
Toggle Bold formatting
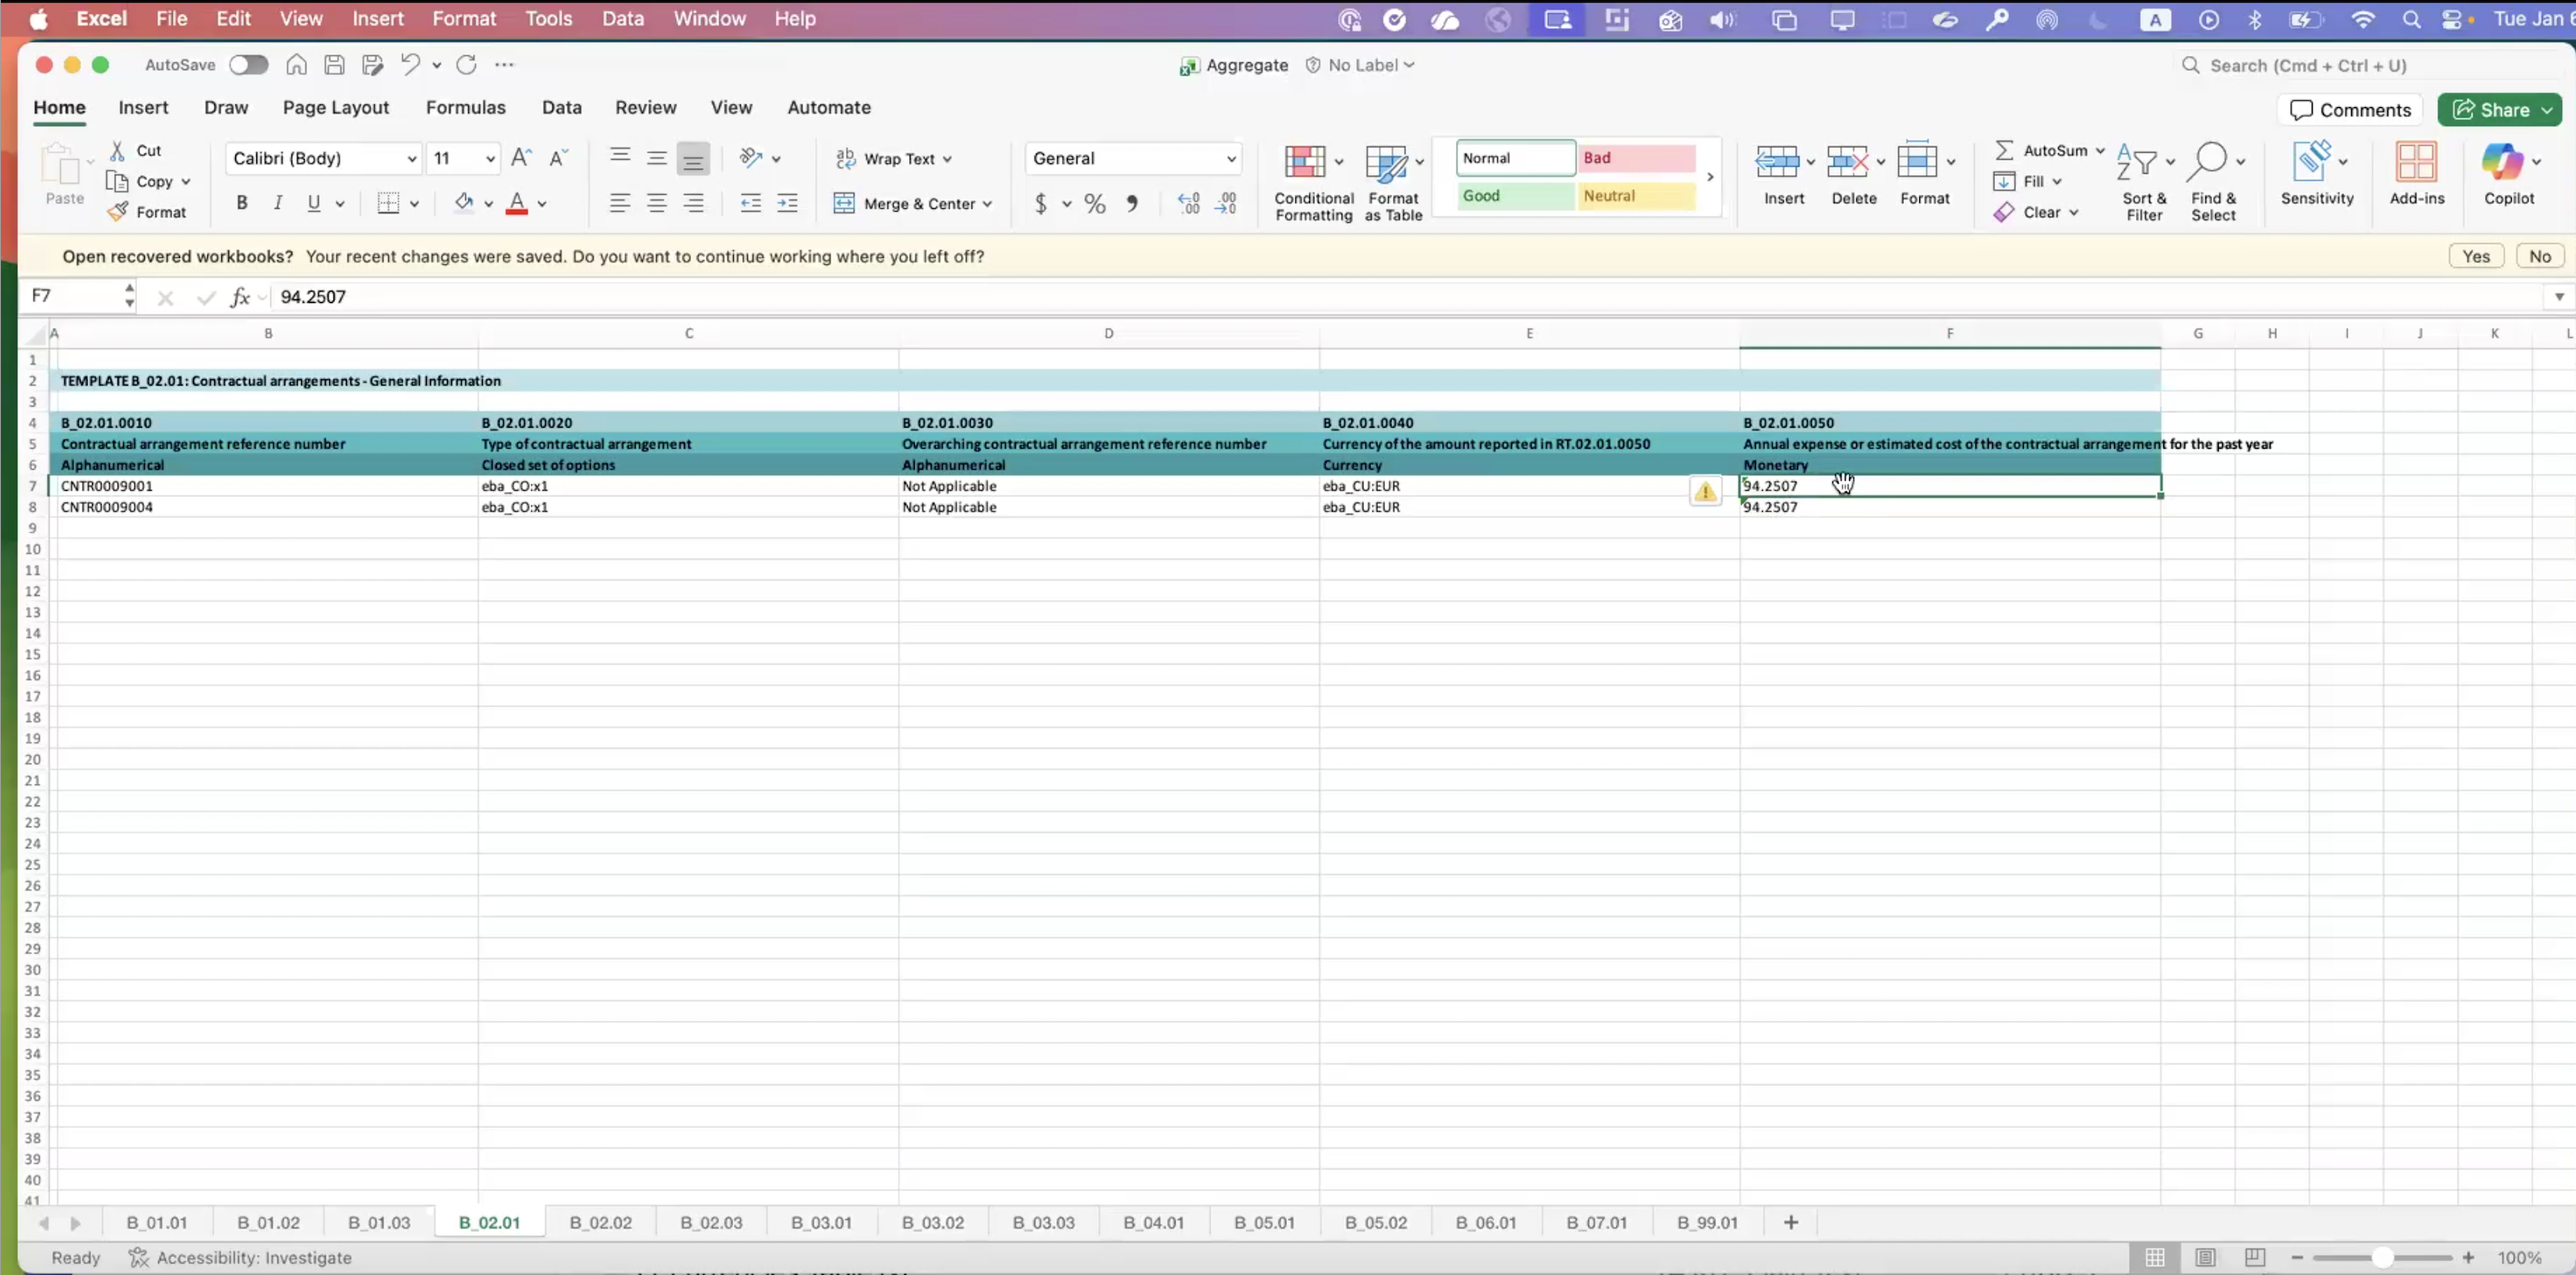[x=241, y=203]
